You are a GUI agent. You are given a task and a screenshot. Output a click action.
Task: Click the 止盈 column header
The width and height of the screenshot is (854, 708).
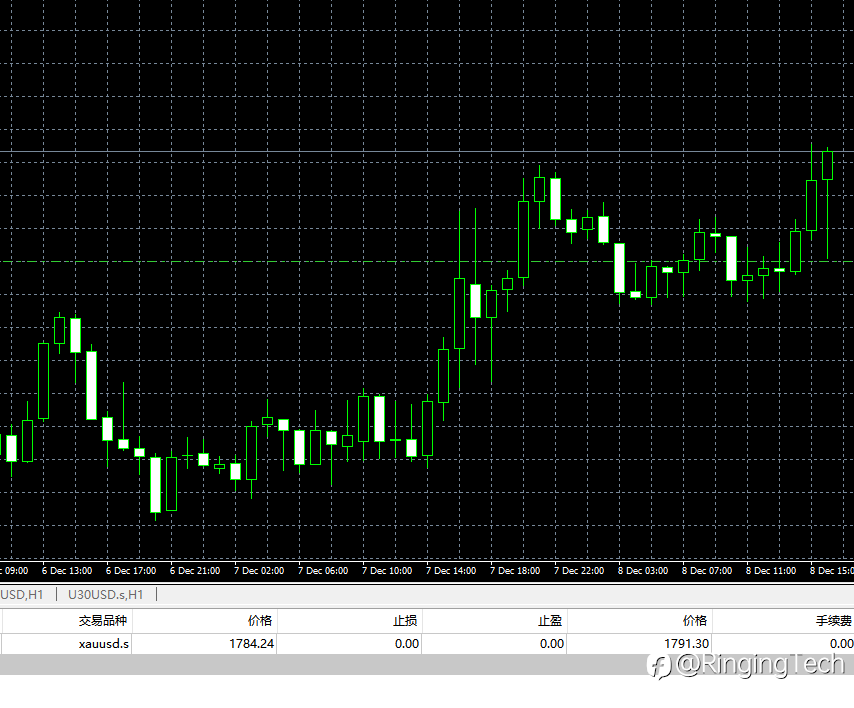click(550, 620)
